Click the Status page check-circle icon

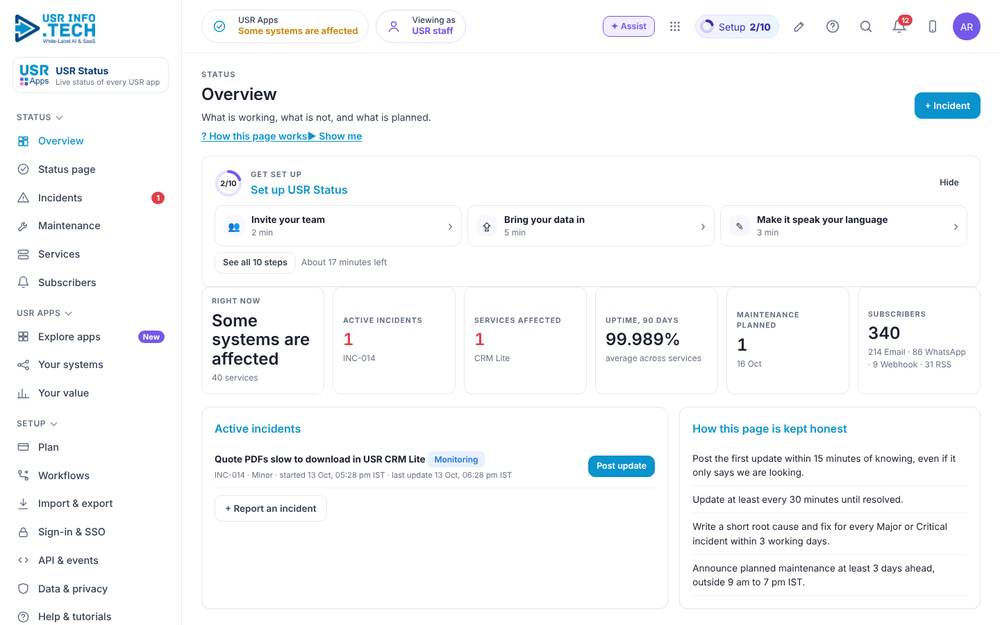pyautogui.click(x=23, y=169)
